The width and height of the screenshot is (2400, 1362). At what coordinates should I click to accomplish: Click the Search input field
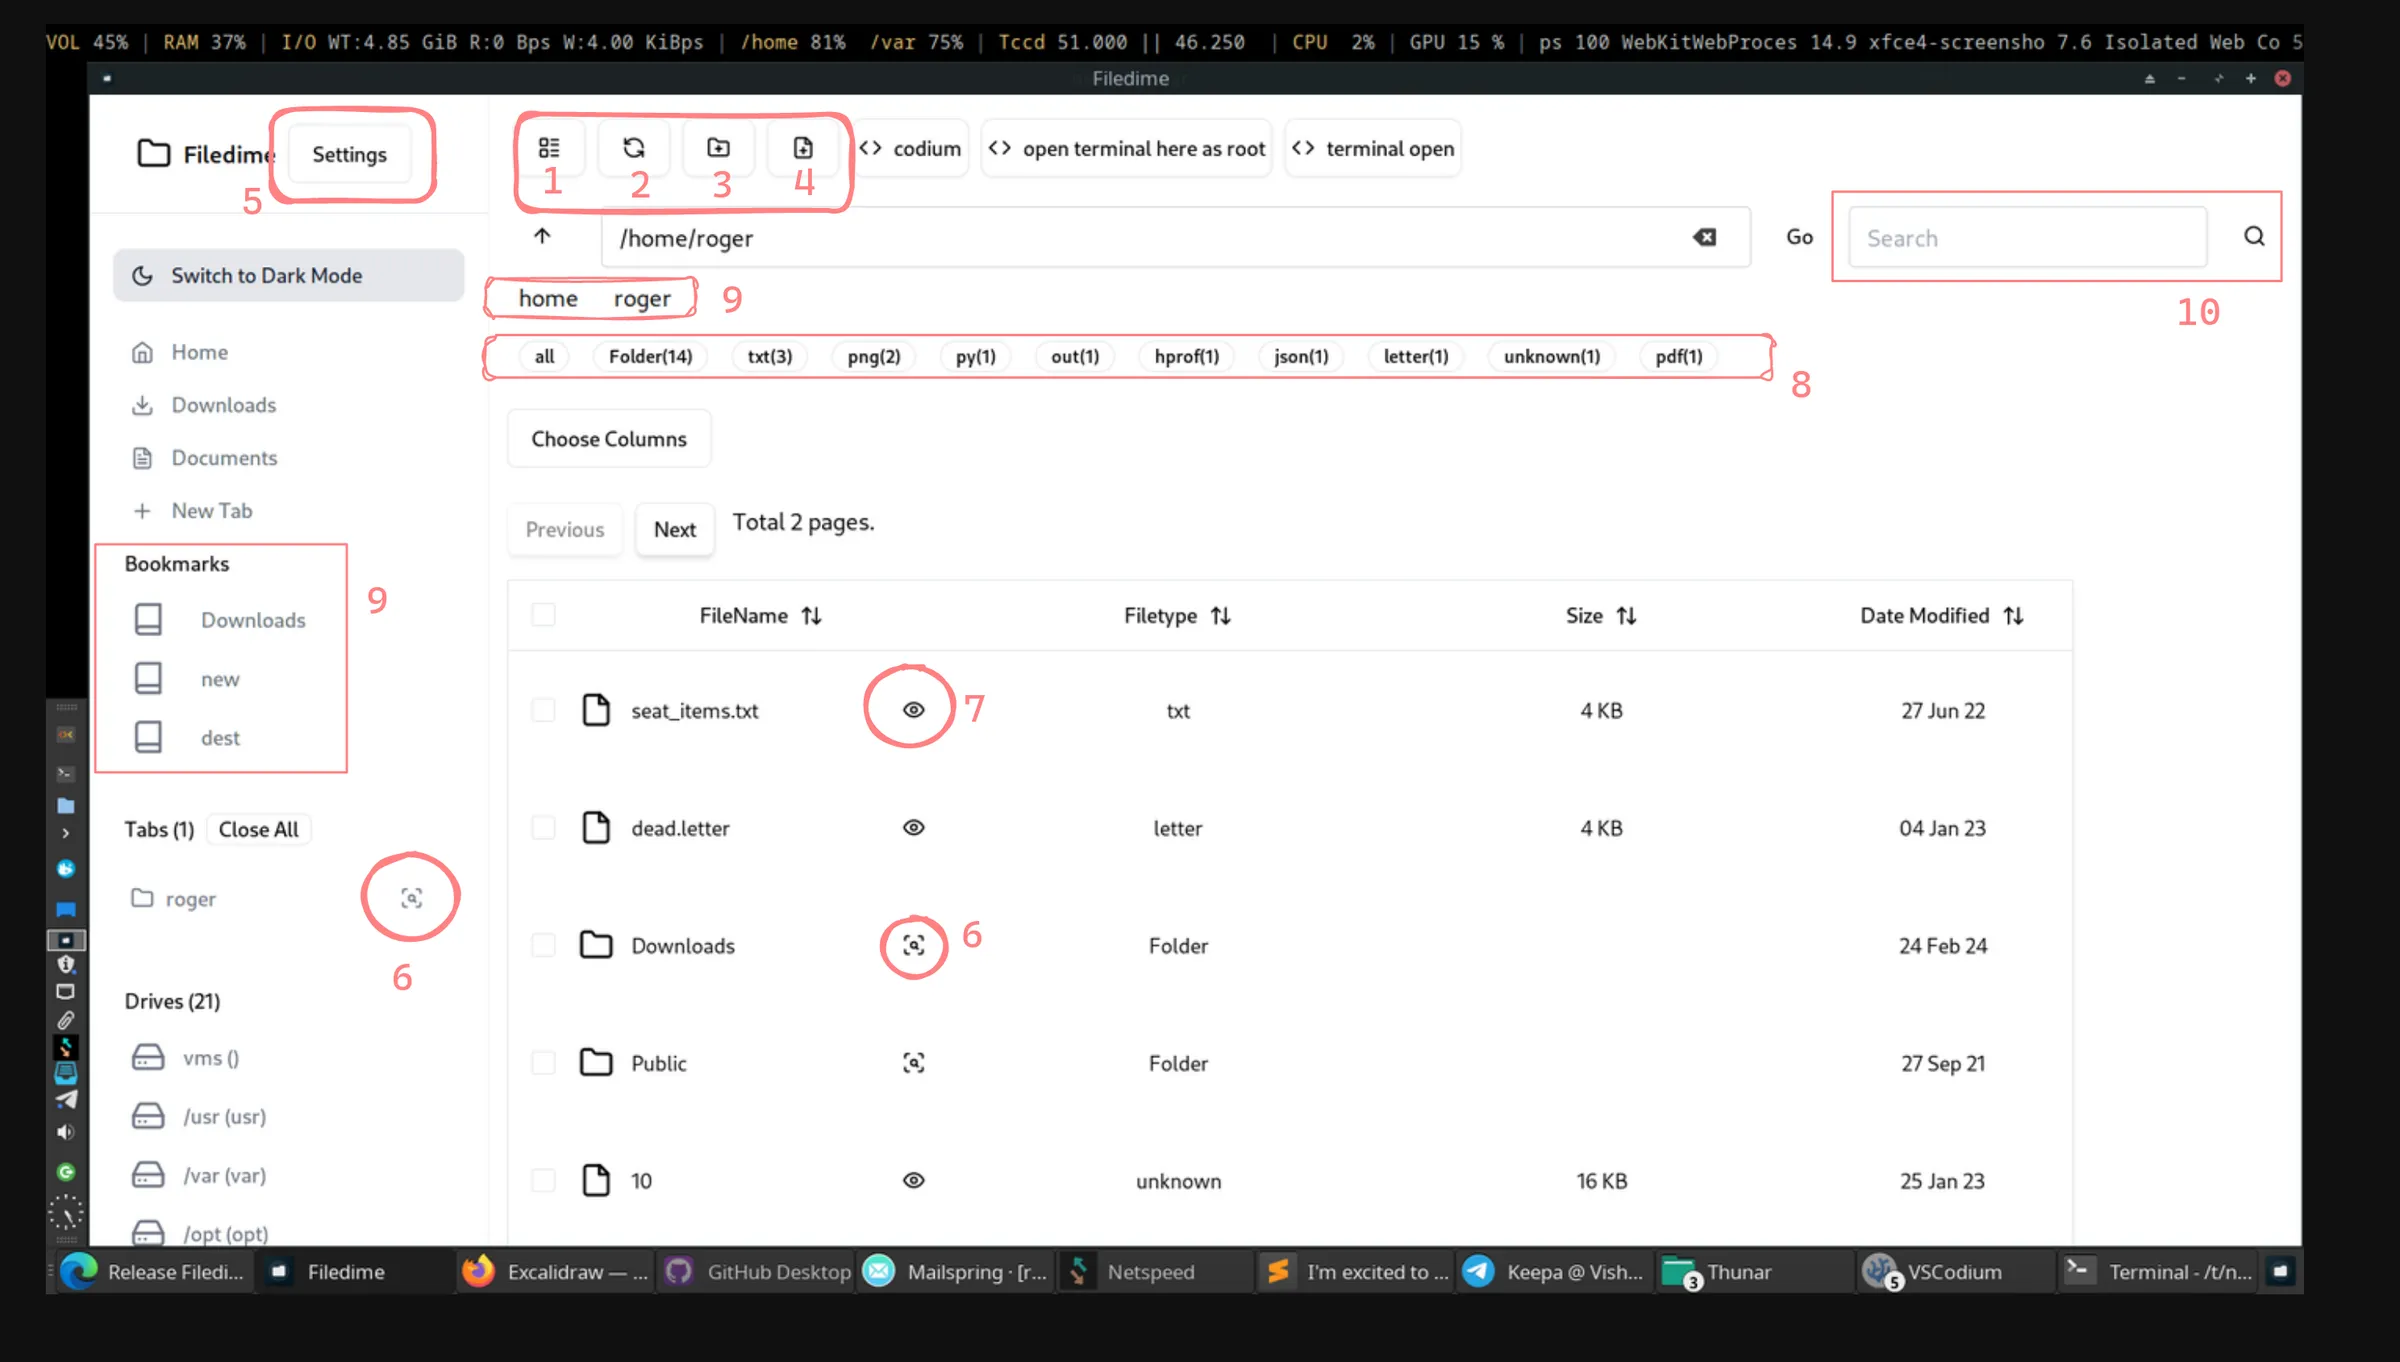click(x=2027, y=238)
